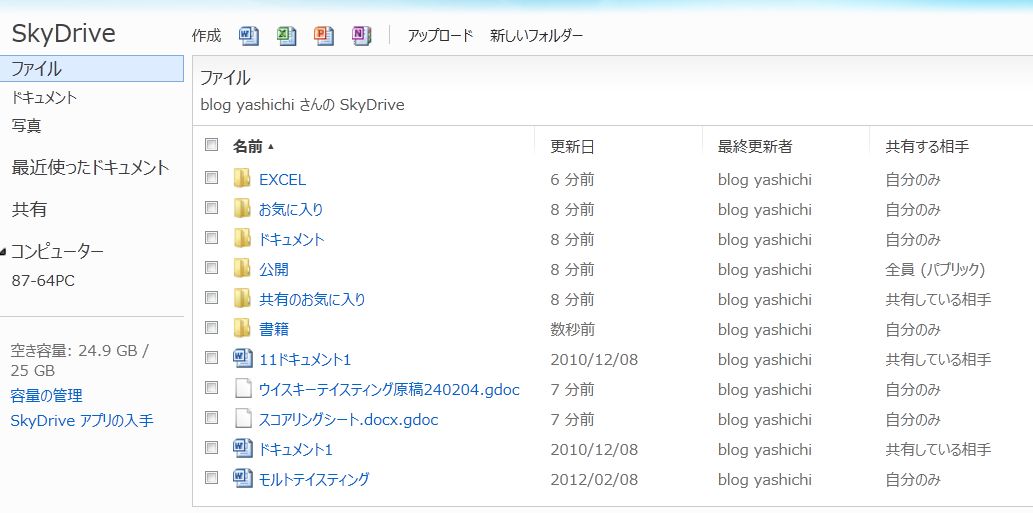Click the 書籍 folder icon
This screenshot has height=513, width=1033.
pos(242,328)
